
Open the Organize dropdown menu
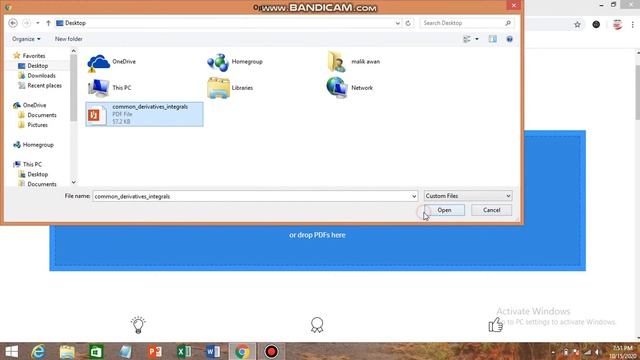pos(26,39)
